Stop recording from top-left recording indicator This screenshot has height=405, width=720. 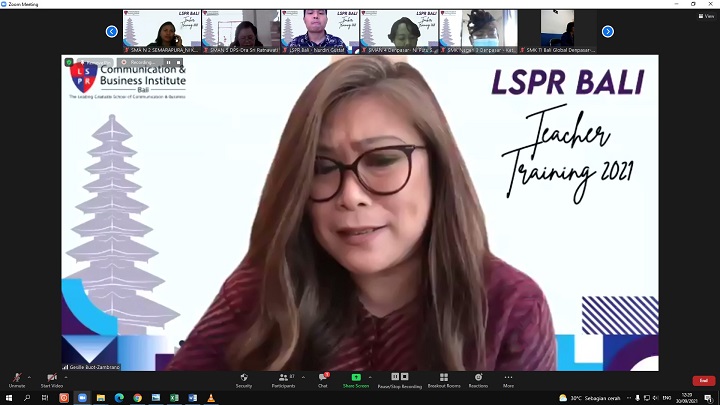[x=179, y=62]
